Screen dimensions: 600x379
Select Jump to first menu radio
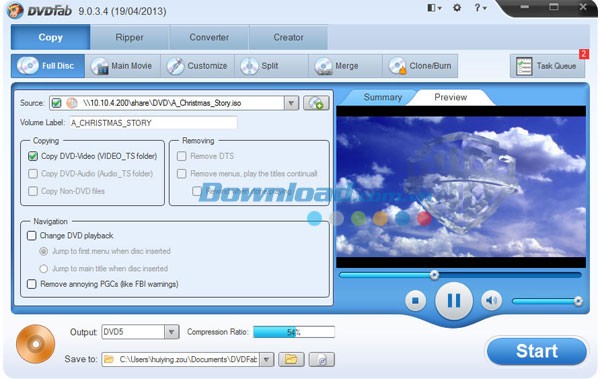click(44, 252)
